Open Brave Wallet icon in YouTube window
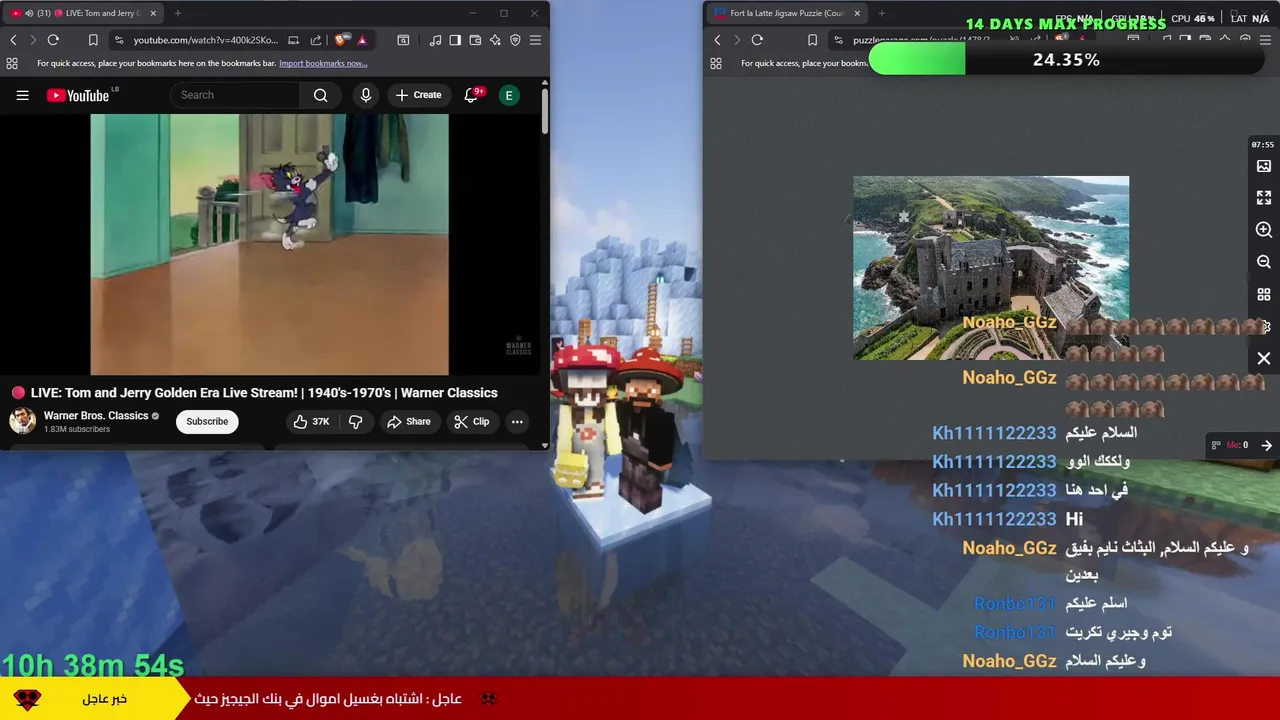The width and height of the screenshot is (1280, 720). (475, 40)
